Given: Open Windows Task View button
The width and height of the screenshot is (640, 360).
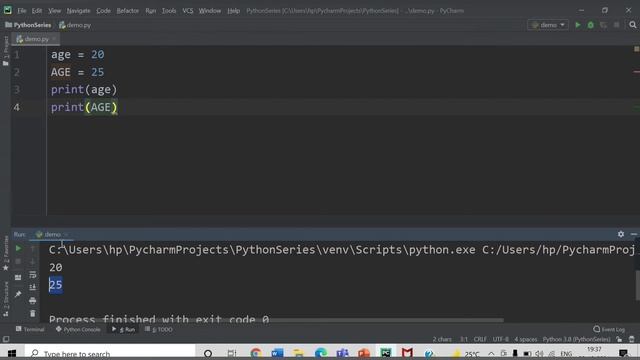Looking at the screenshot, I should 232,353.
